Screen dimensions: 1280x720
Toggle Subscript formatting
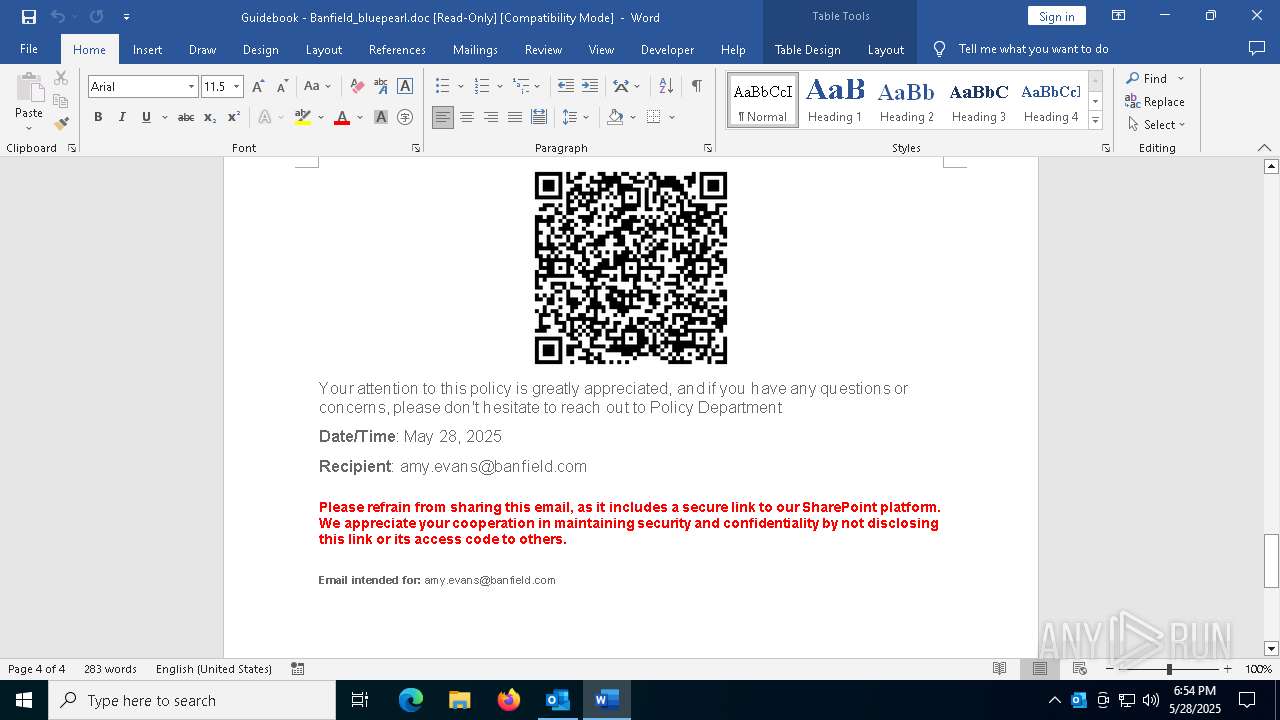pos(209,117)
